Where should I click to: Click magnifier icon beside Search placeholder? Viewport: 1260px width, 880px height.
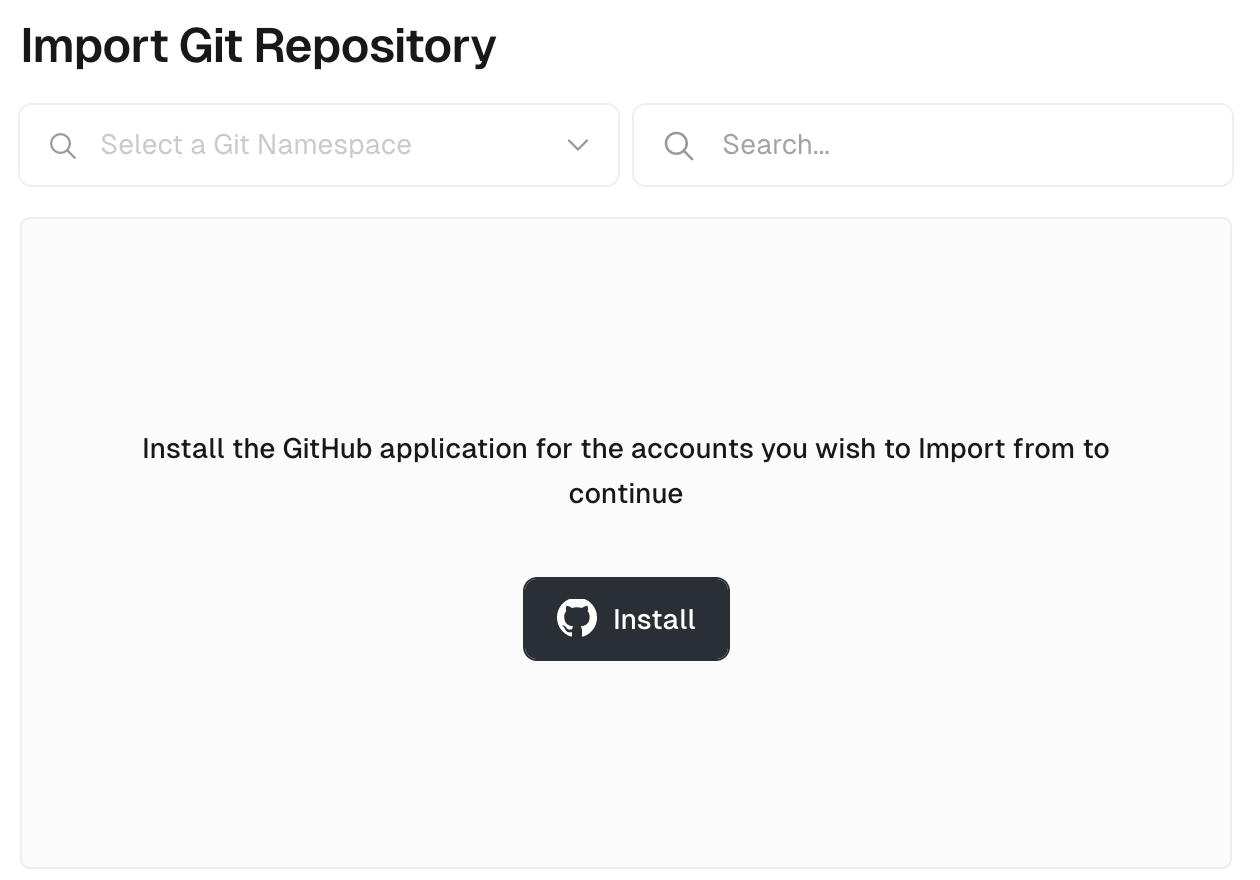pos(679,146)
